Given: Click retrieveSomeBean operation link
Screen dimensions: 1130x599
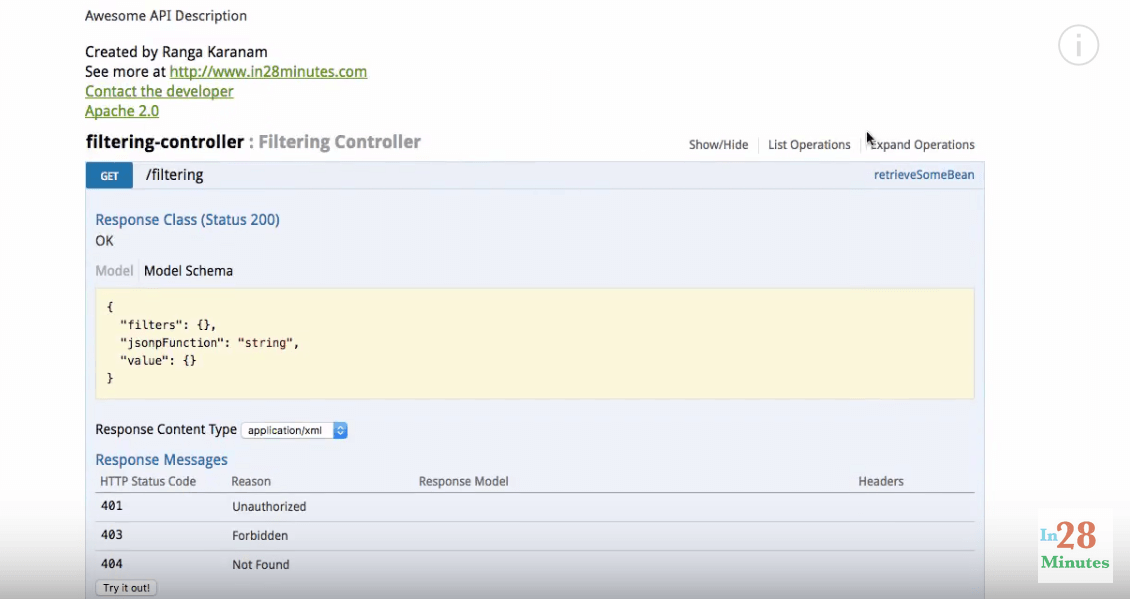Looking at the screenshot, I should click(x=924, y=175).
